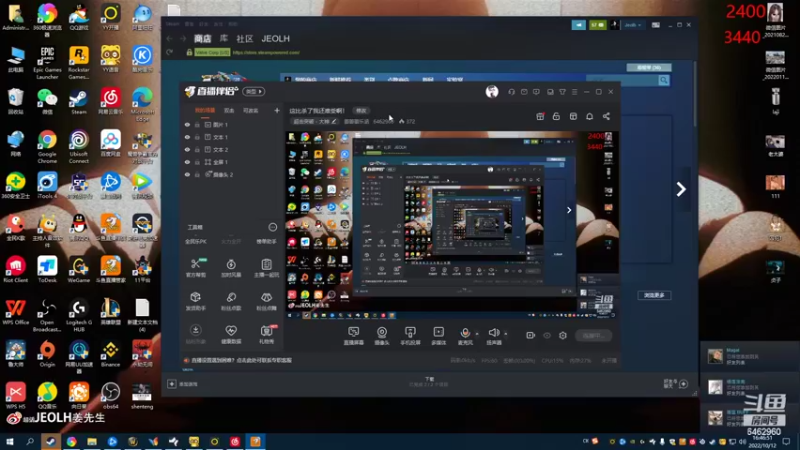Open the mode switch pill beside logo
Screen dimensions: 800x450
point(254,91)
